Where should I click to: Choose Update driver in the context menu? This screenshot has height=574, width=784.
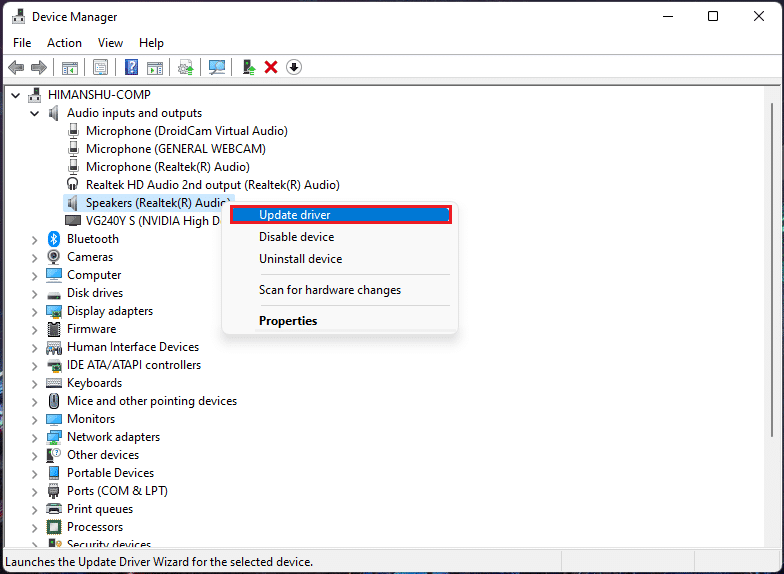click(340, 214)
